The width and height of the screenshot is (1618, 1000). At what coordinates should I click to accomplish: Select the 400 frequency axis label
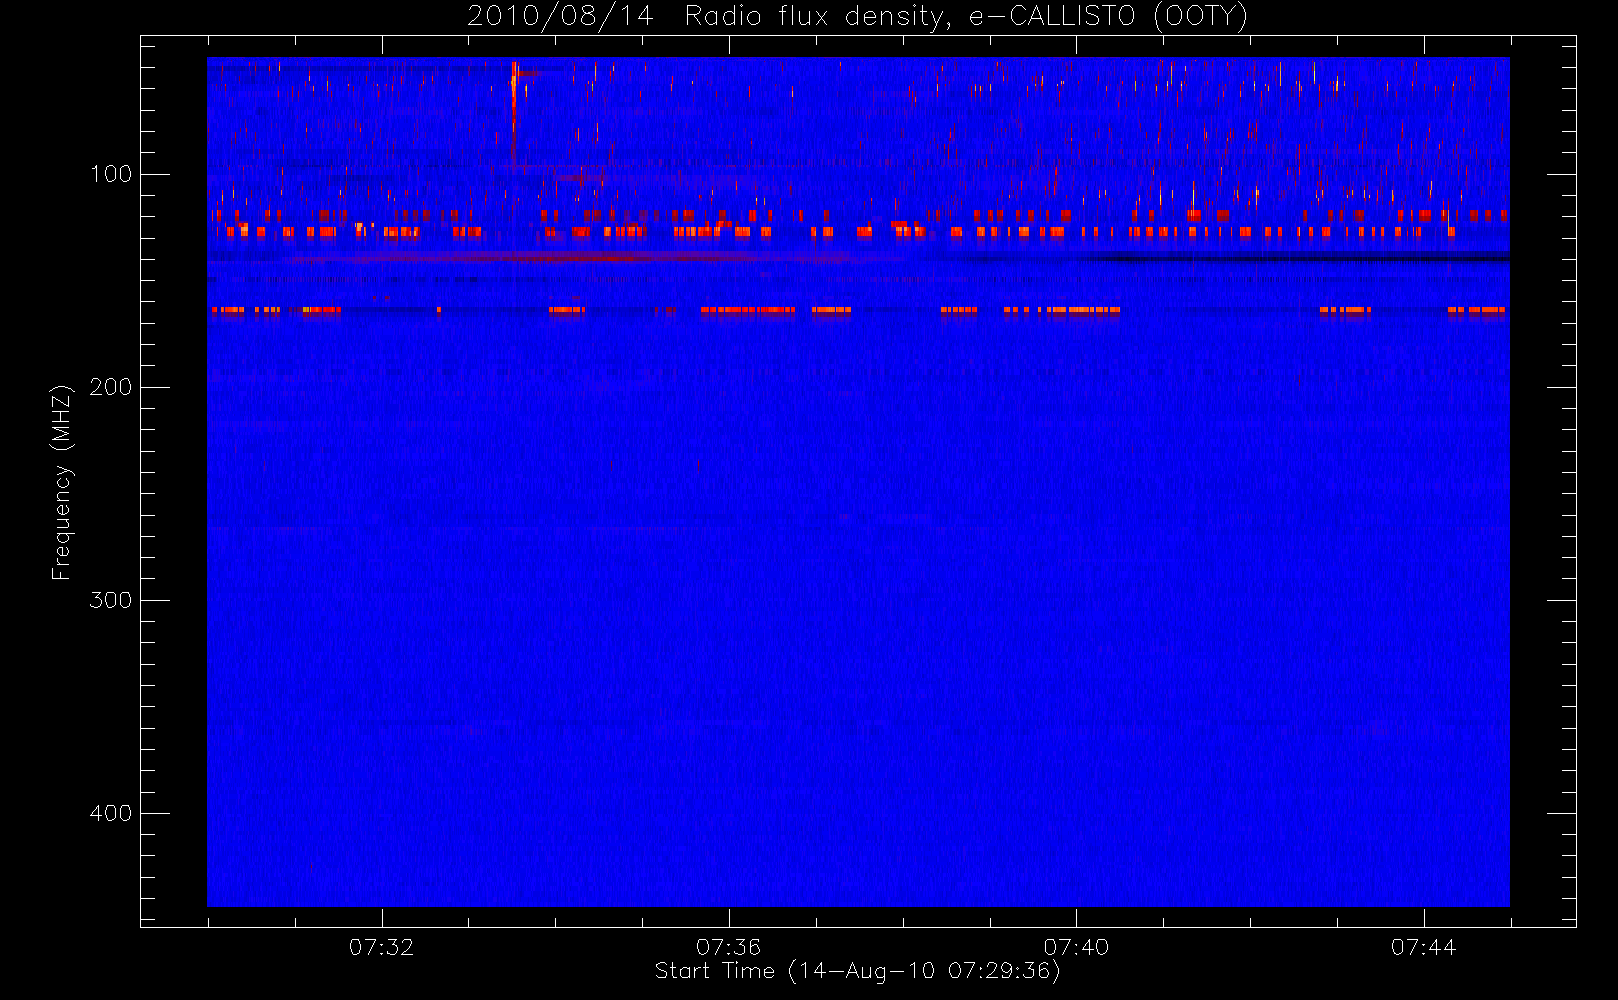coord(111,813)
